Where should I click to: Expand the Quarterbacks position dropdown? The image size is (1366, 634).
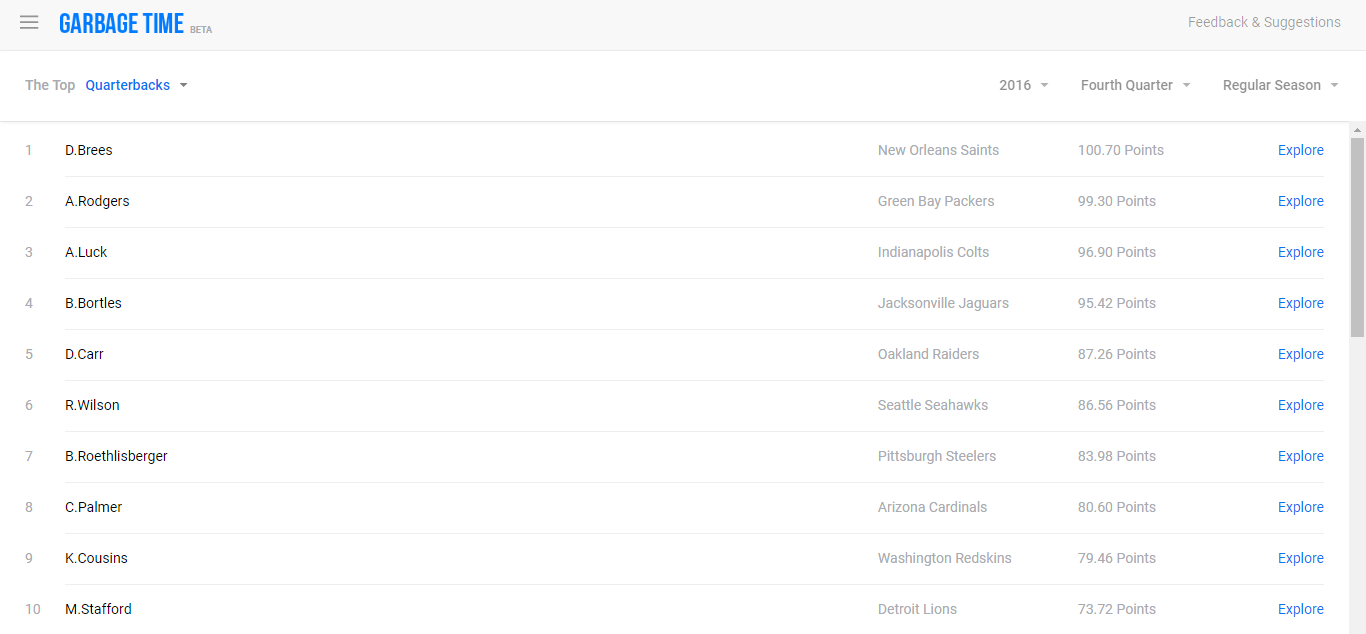(136, 85)
